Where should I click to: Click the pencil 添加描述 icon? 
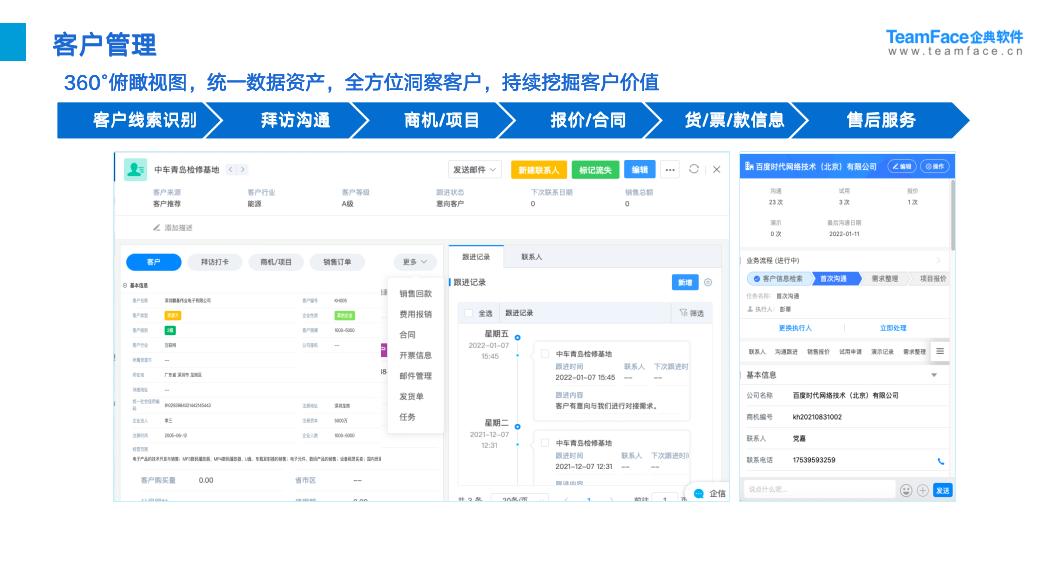(157, 228)
